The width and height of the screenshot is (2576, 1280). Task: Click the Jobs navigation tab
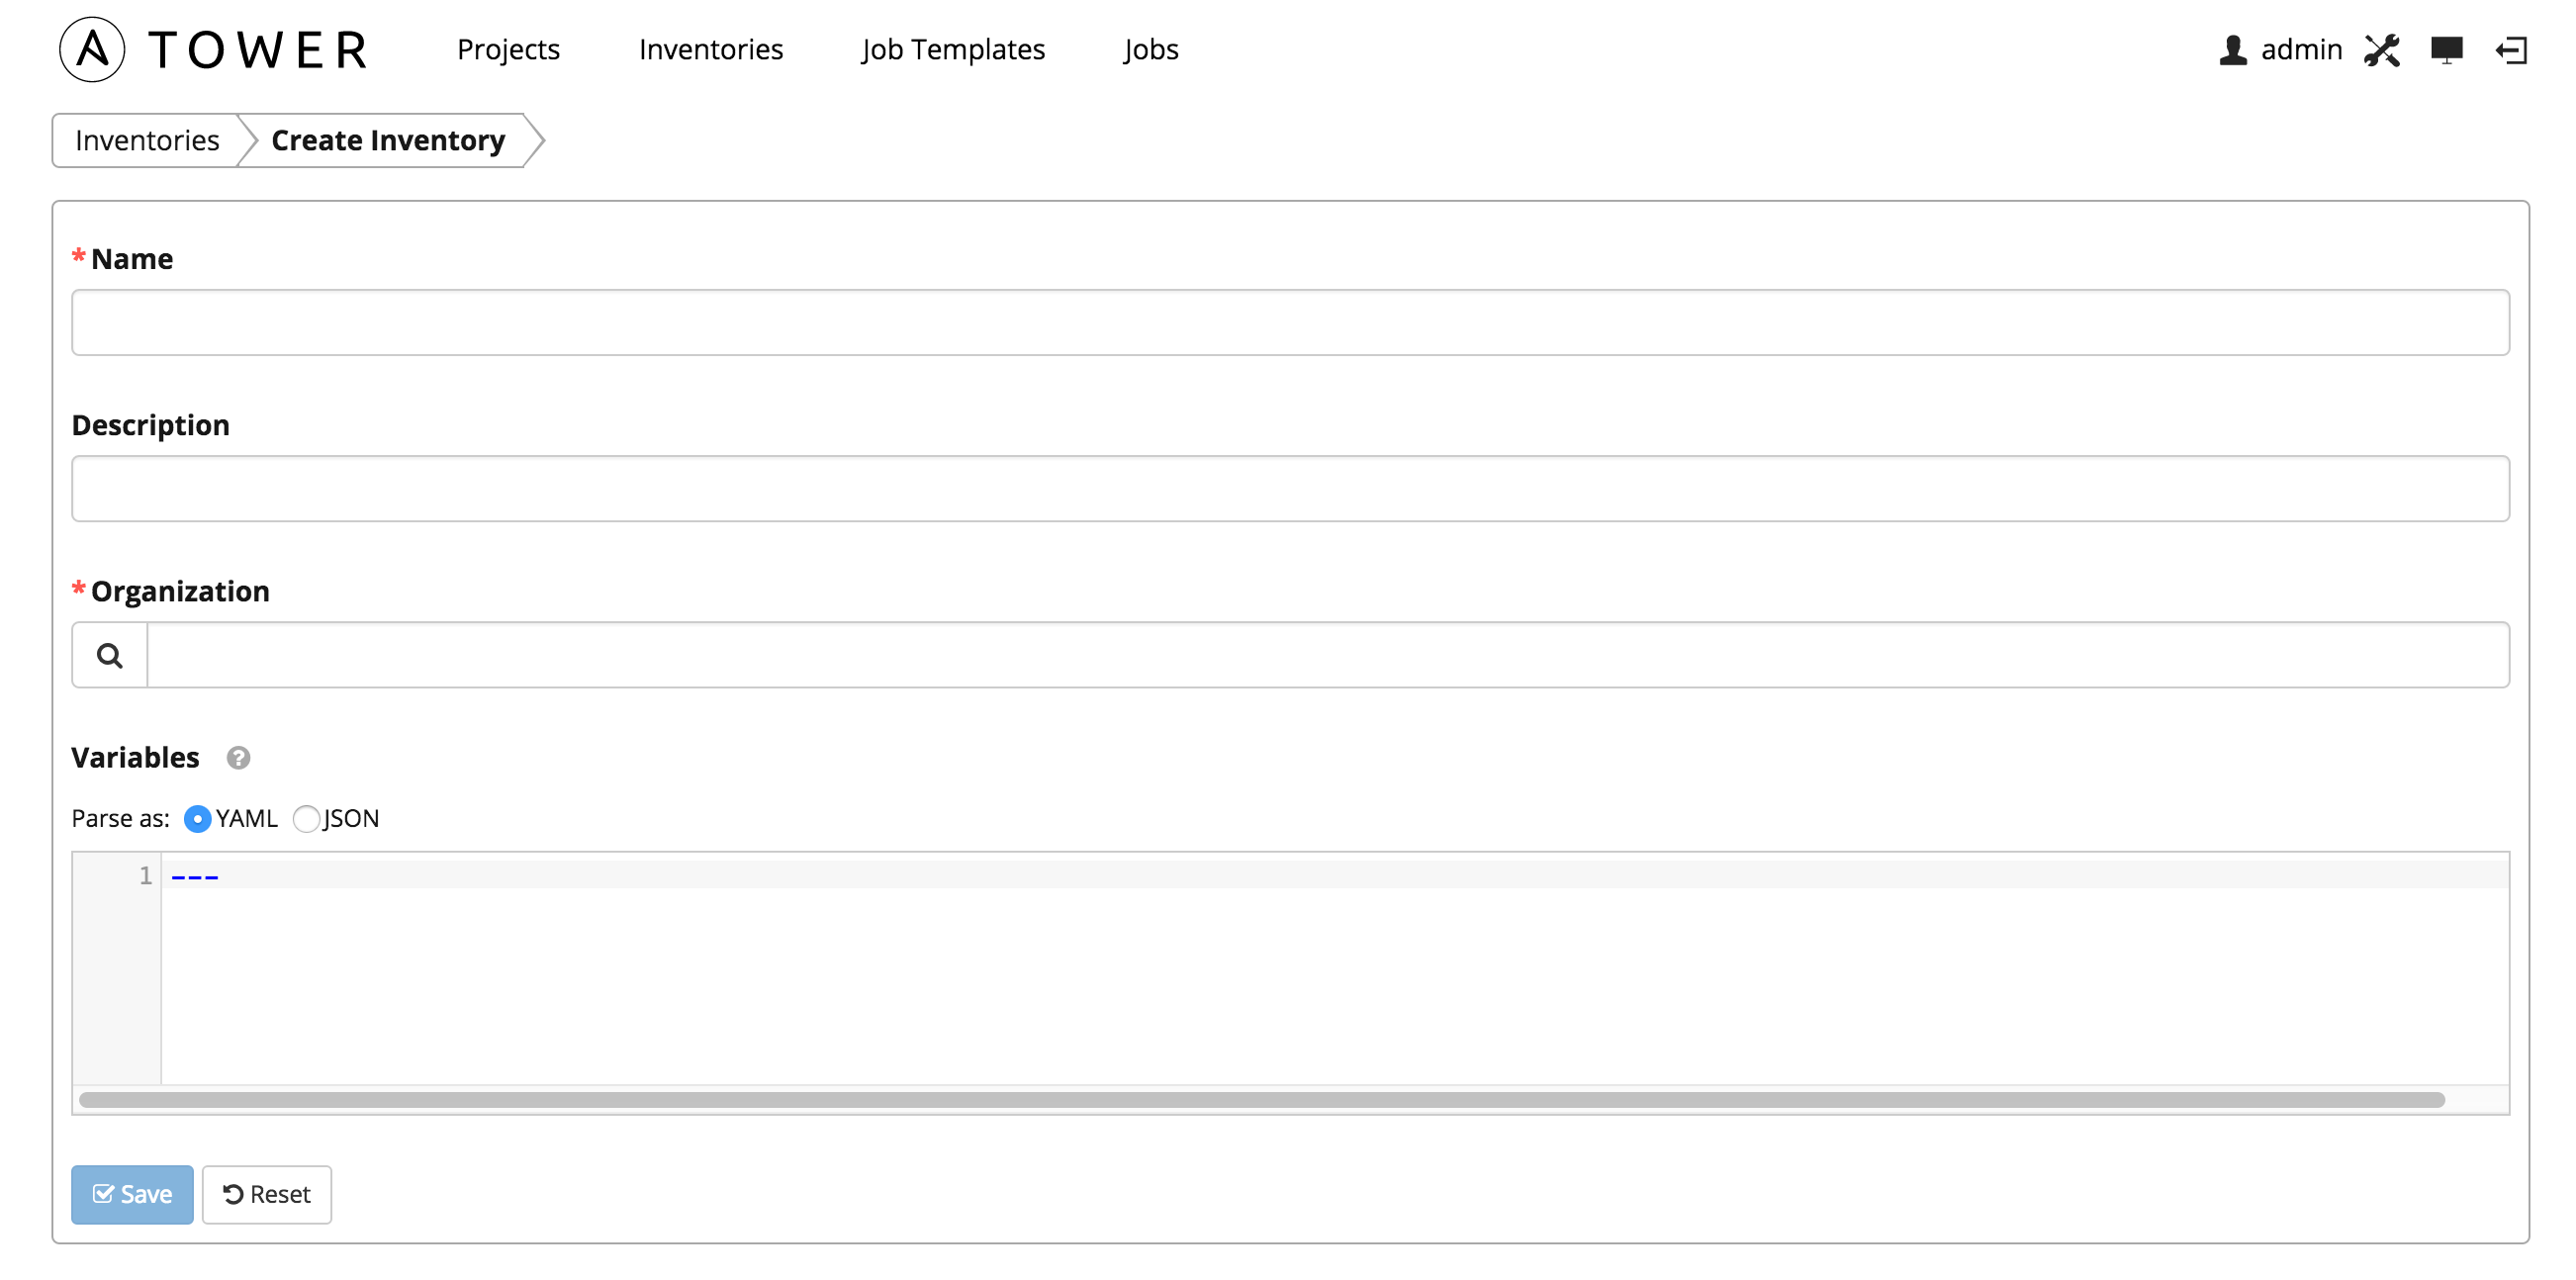pyautogui.click(x=1151, y=49)
